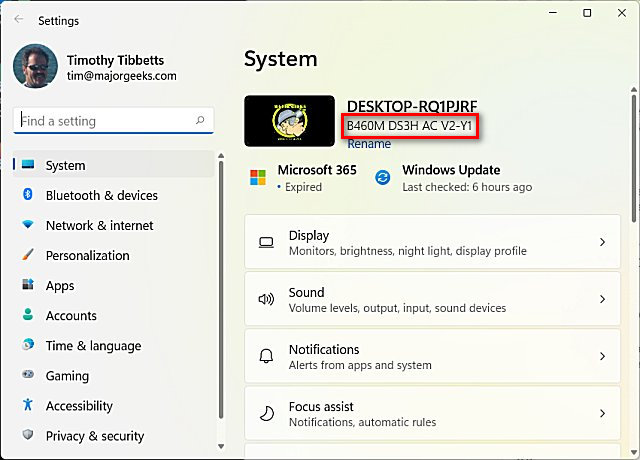Open the System category
Viewport: 640px width, 460px height.
coord(113,164)
